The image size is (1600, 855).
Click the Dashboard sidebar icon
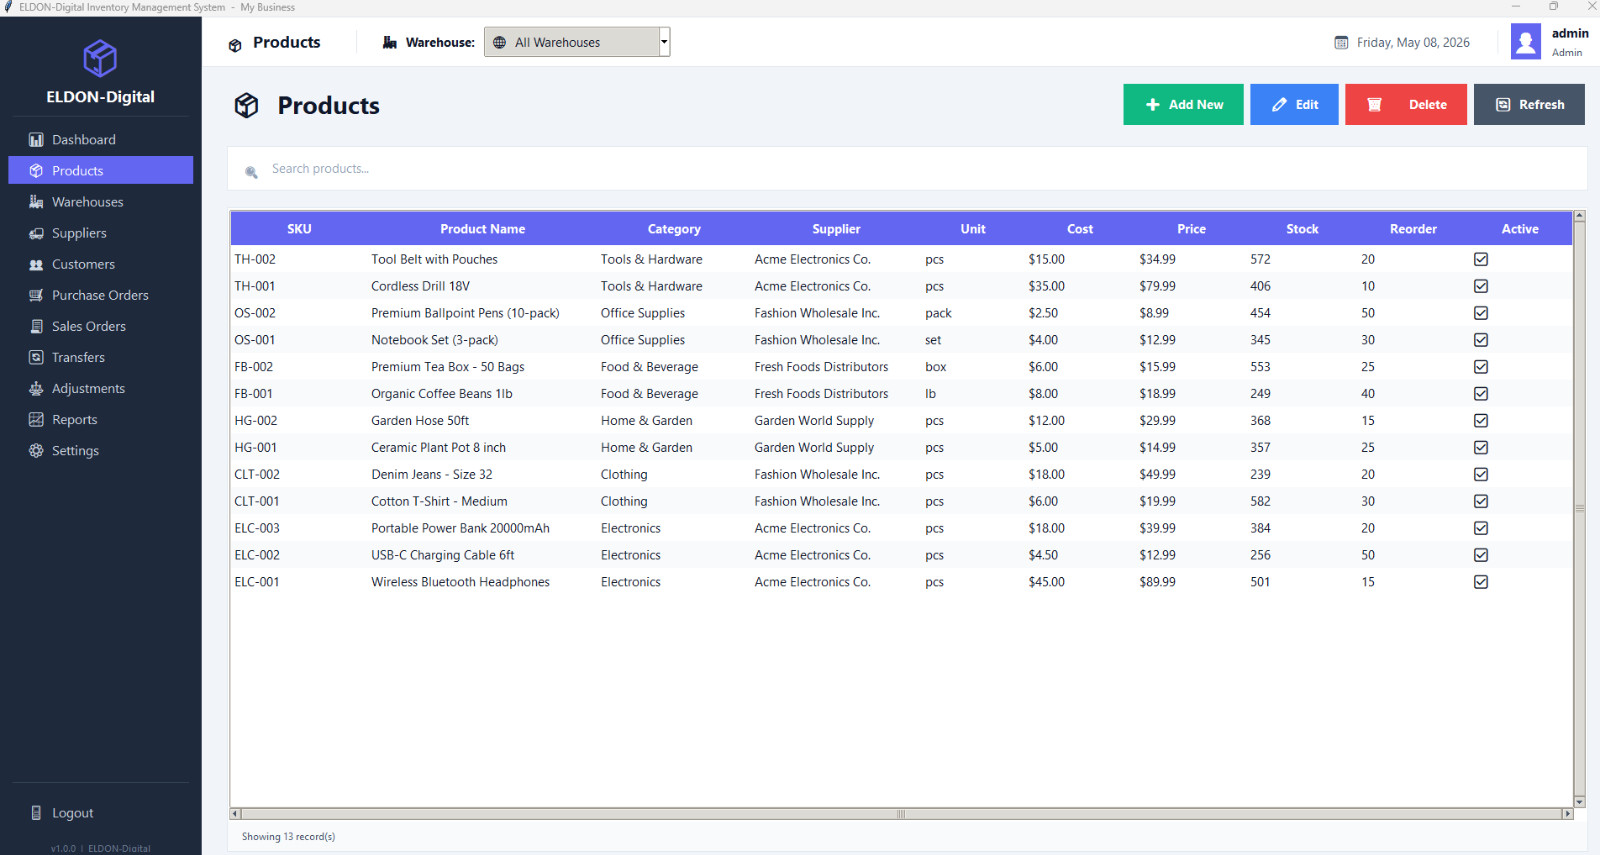click(36, 140)
